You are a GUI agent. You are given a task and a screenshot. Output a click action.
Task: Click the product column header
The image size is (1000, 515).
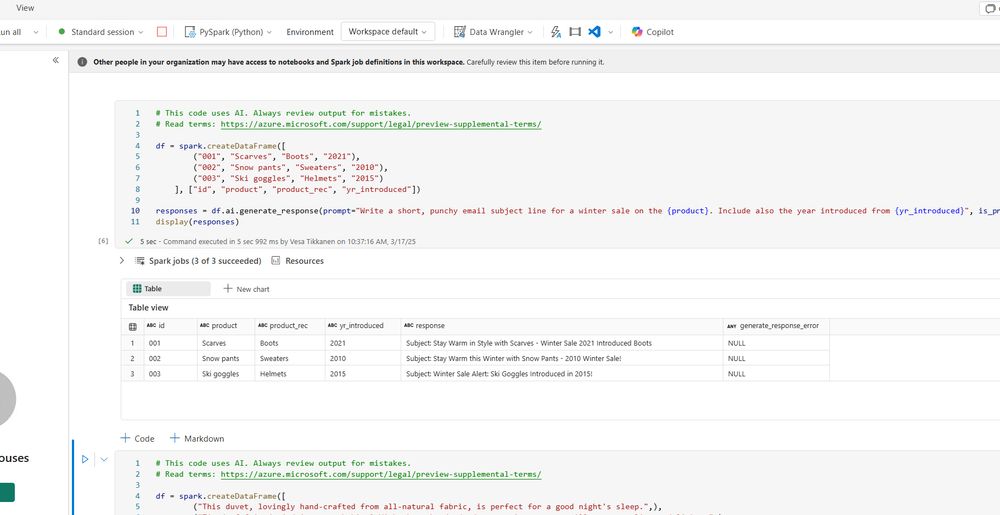click(226, 326)
